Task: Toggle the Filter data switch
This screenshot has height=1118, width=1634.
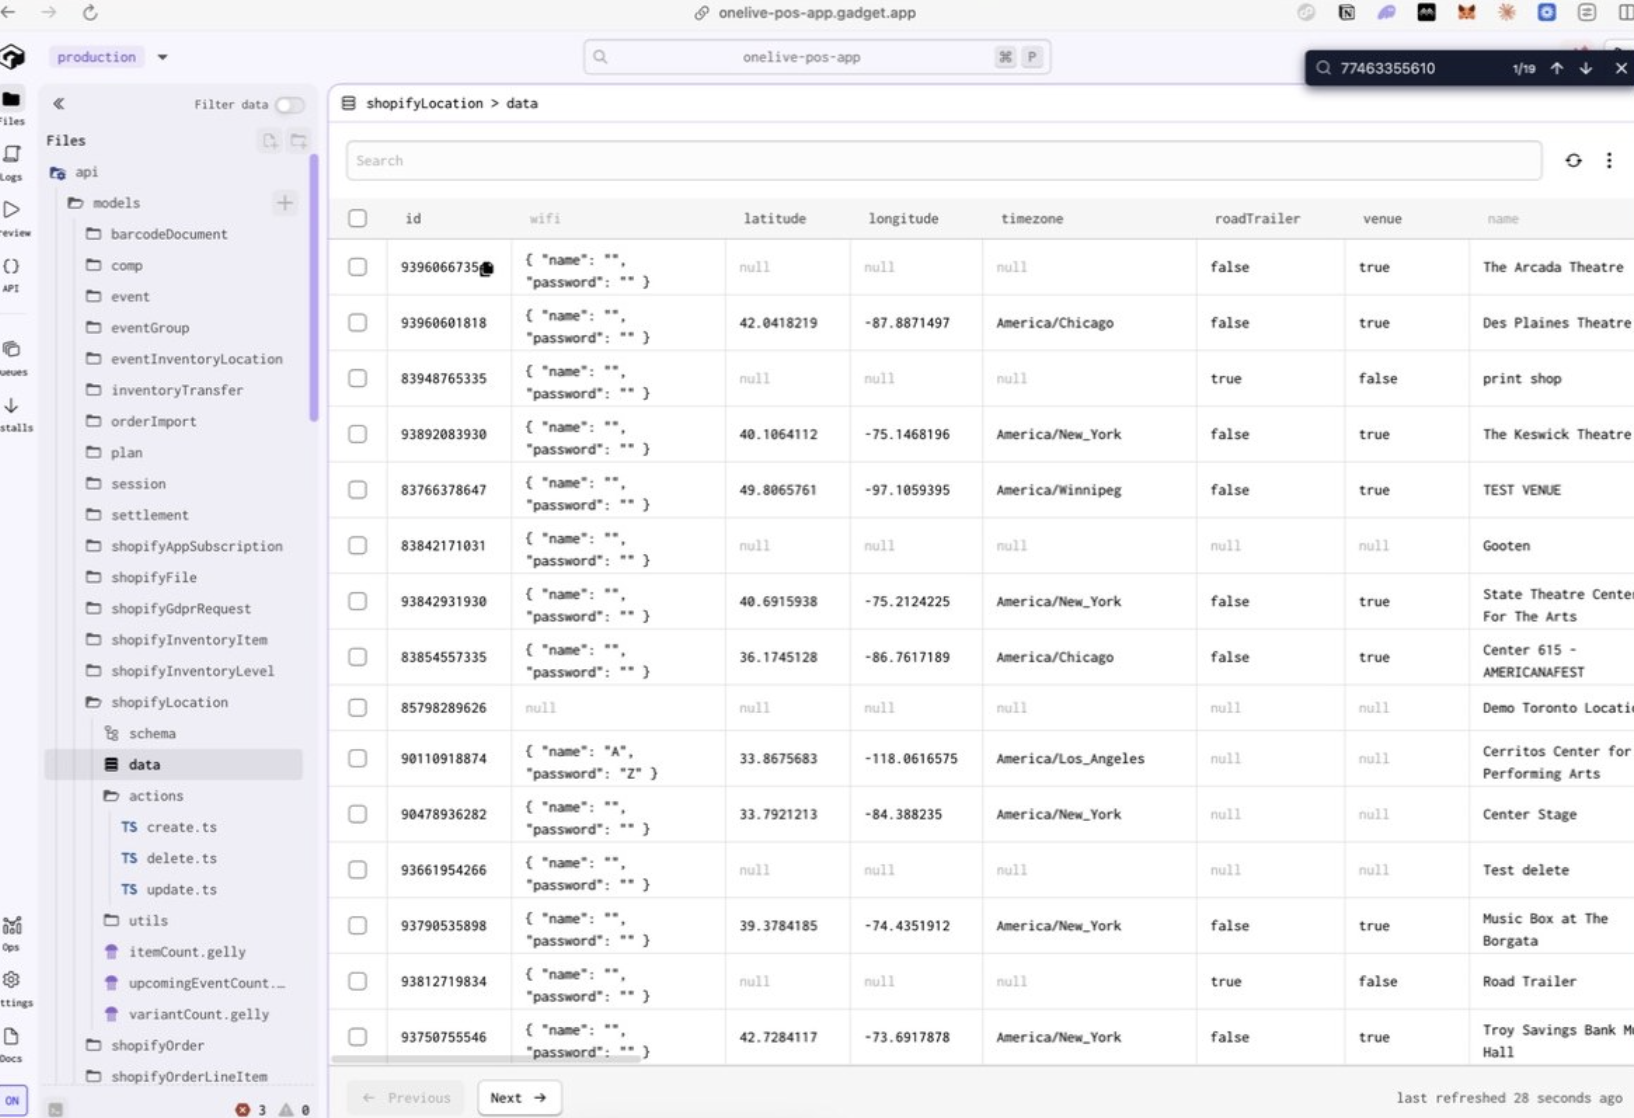Action: point(289,104)
